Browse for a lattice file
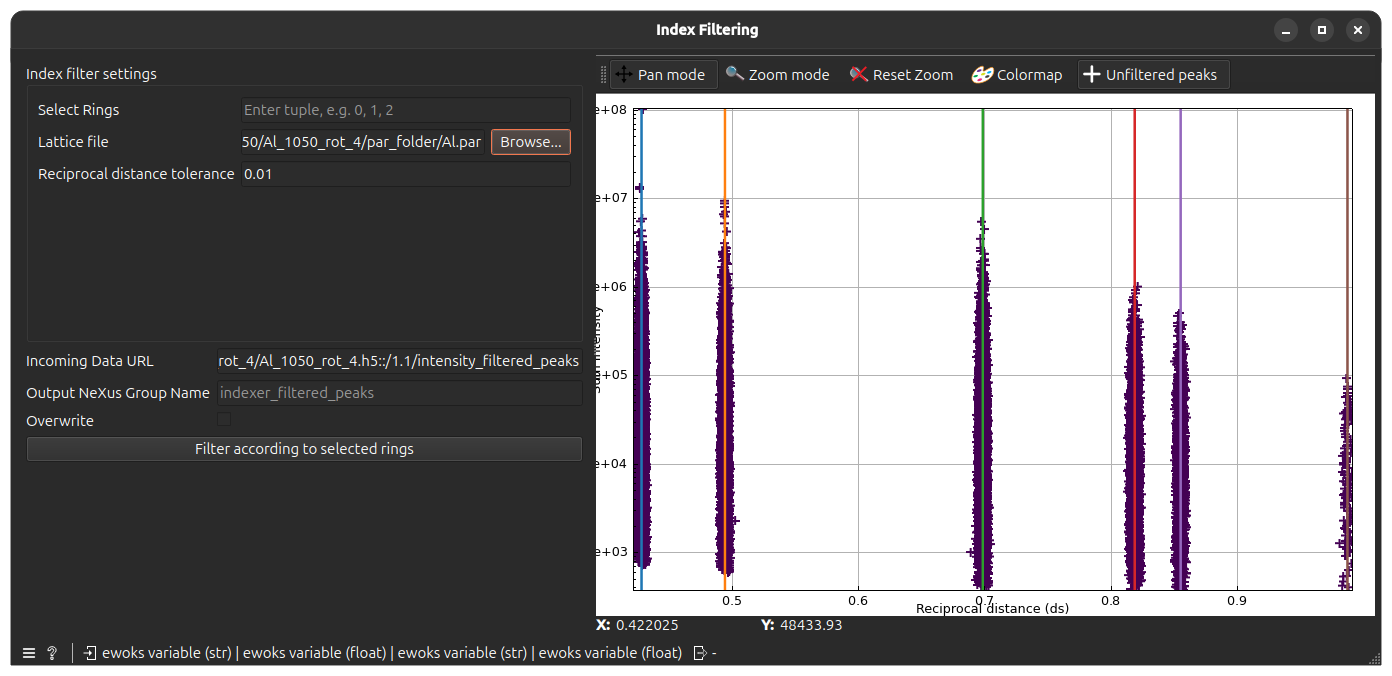This screenshot has width=1392, height=676. click(531, 142)
